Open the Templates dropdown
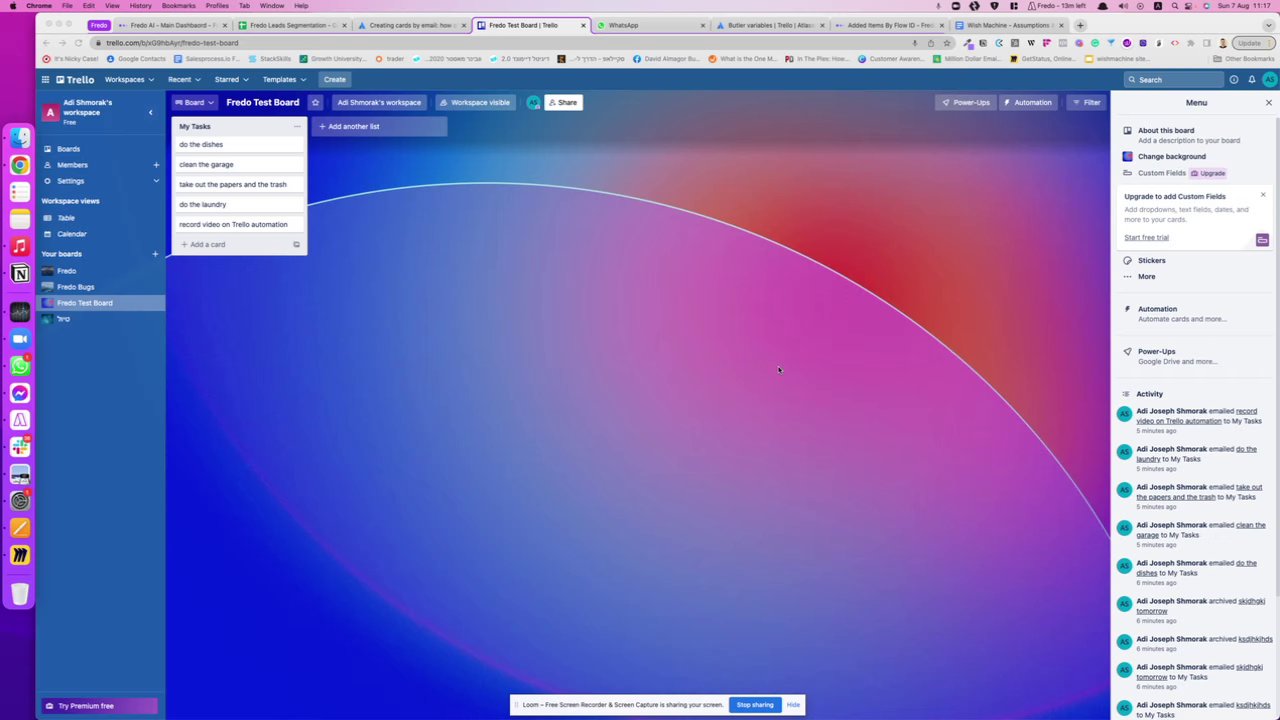 [284, 79]
